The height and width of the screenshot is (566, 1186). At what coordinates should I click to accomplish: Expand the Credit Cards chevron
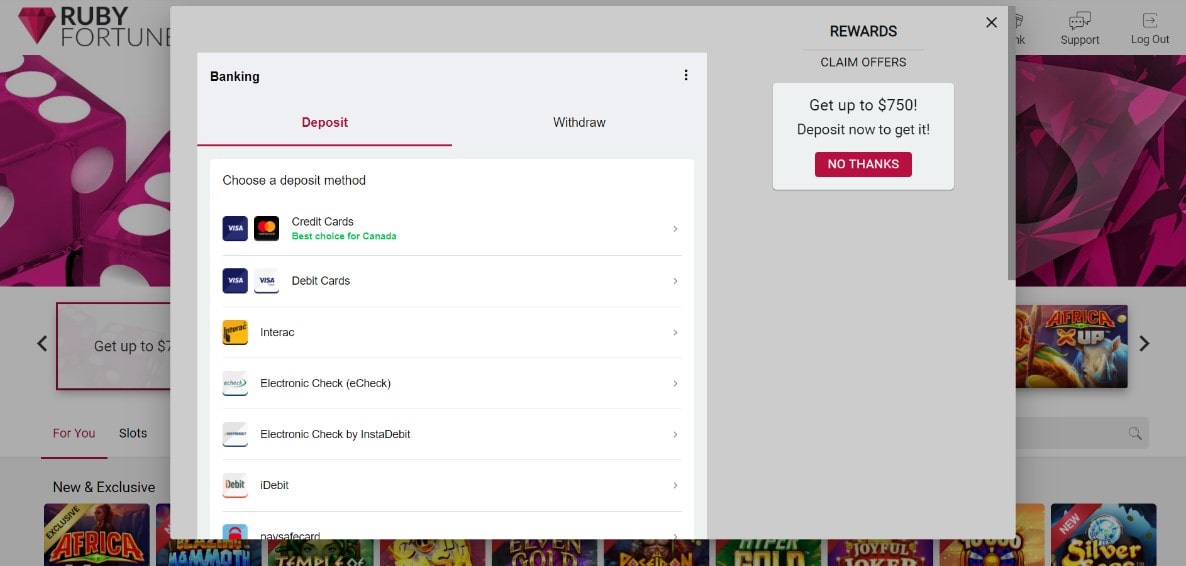coord(675,229)
